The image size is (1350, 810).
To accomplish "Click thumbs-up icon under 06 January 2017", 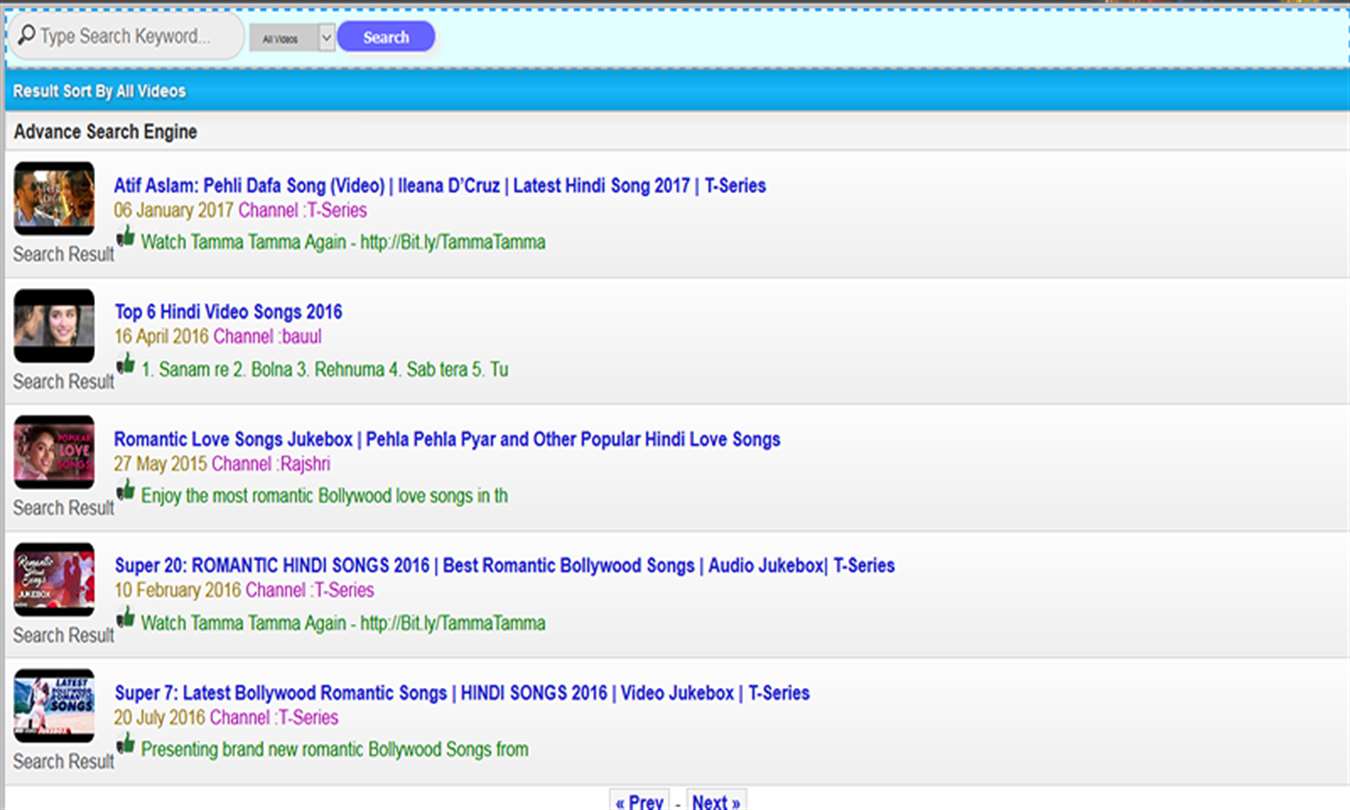I will [x=126, y=237].
